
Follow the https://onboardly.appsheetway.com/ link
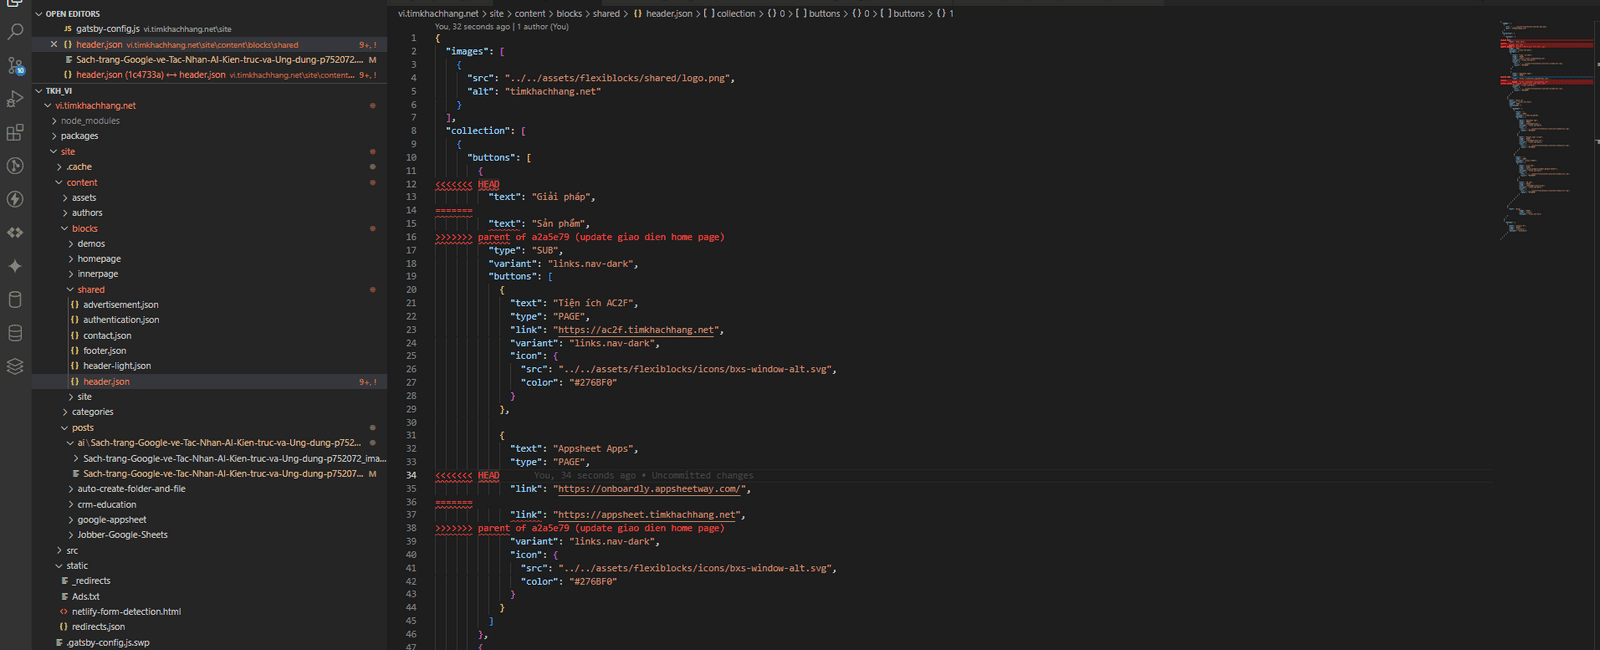pyautogui.click(x=650, y=489)
